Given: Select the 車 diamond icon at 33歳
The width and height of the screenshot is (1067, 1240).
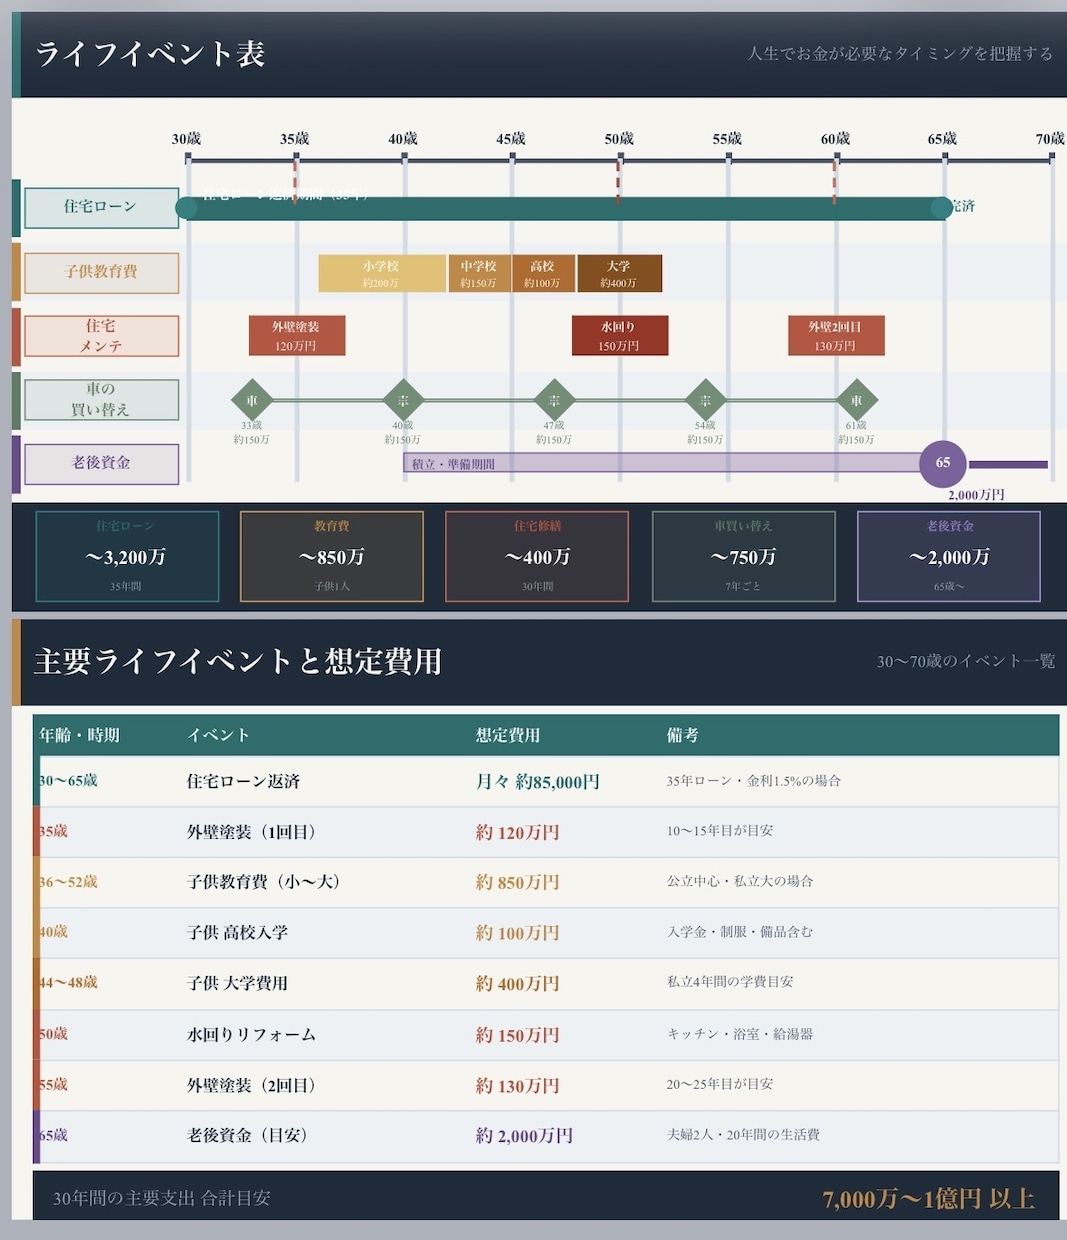Looking at the screenshot, I should point(252,400).
